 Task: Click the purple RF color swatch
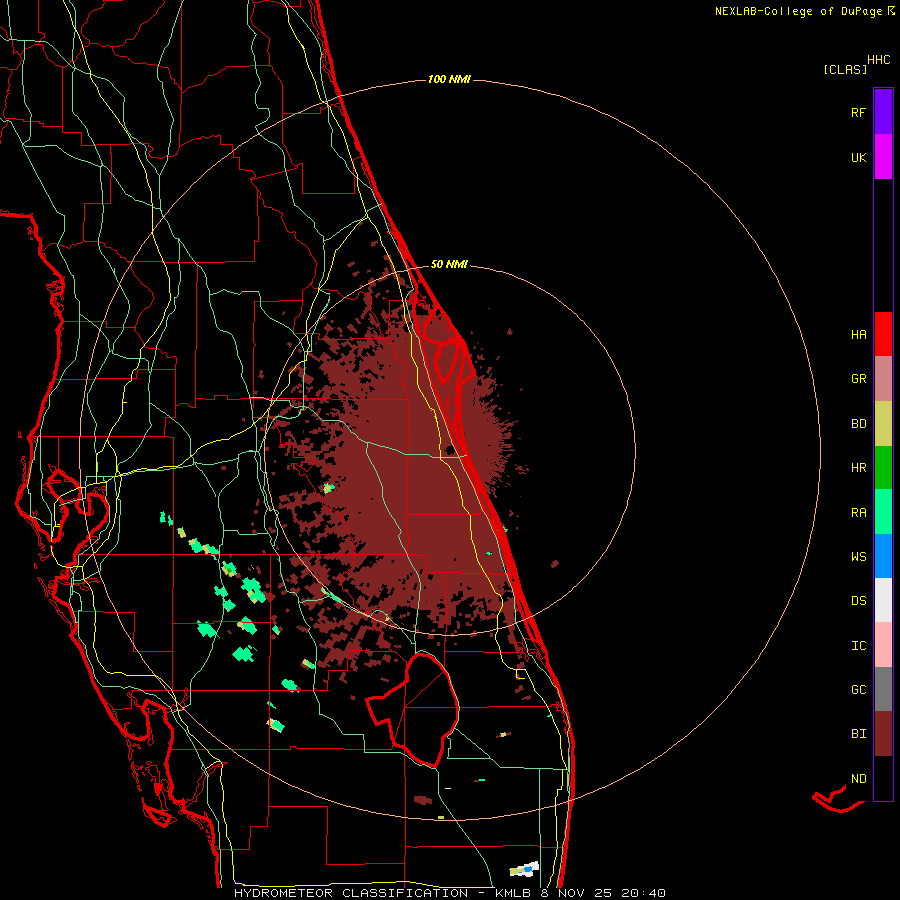pyautogui.click(x=883, y=112)
